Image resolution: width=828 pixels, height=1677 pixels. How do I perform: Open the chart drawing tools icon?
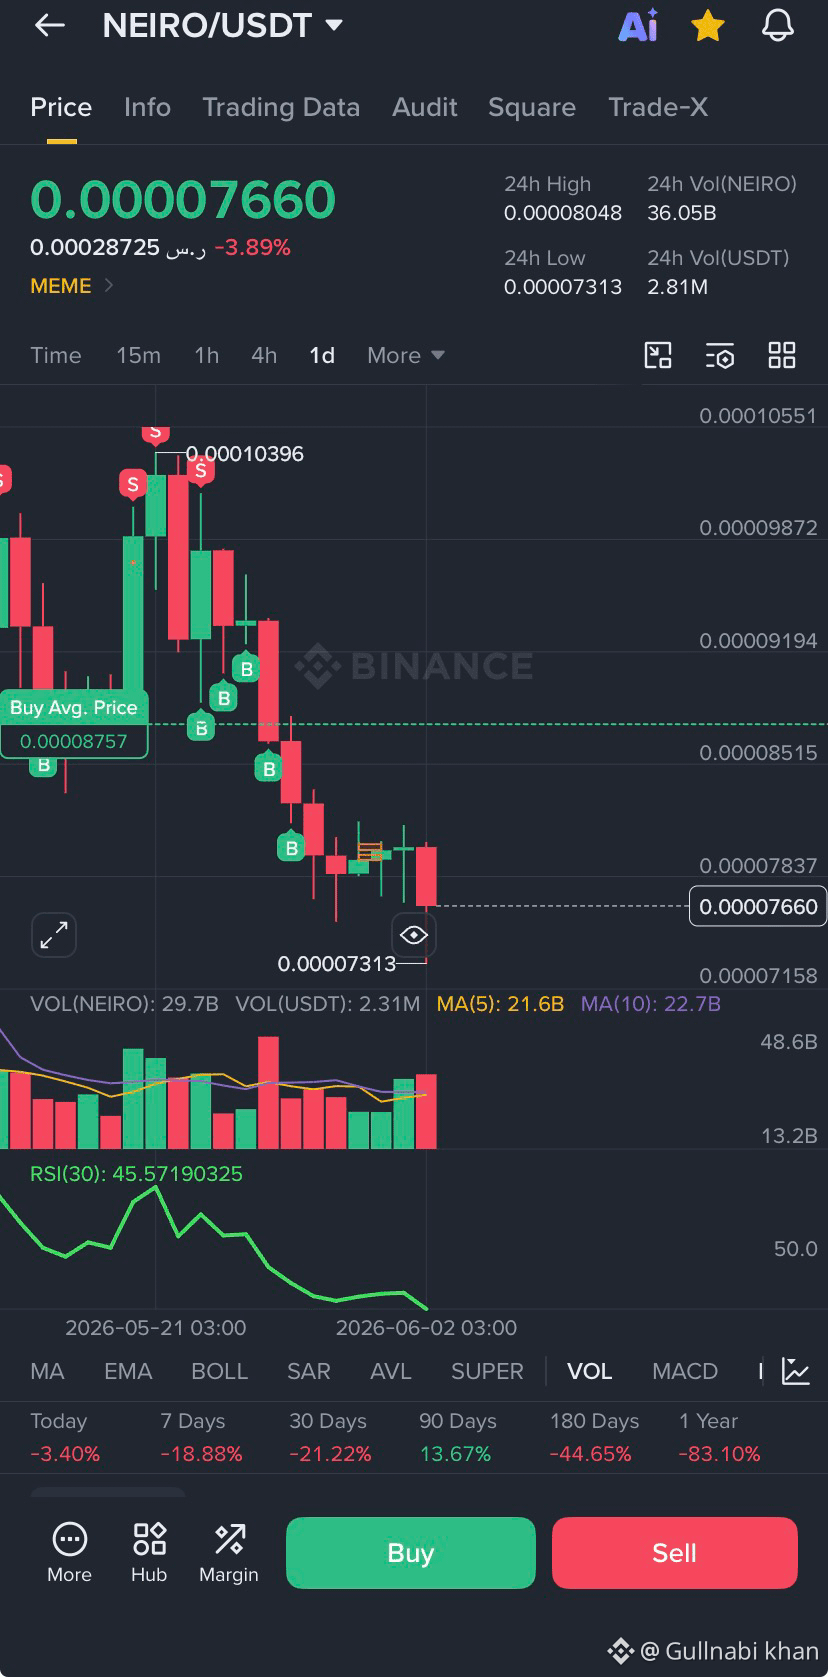pos(658,355)
